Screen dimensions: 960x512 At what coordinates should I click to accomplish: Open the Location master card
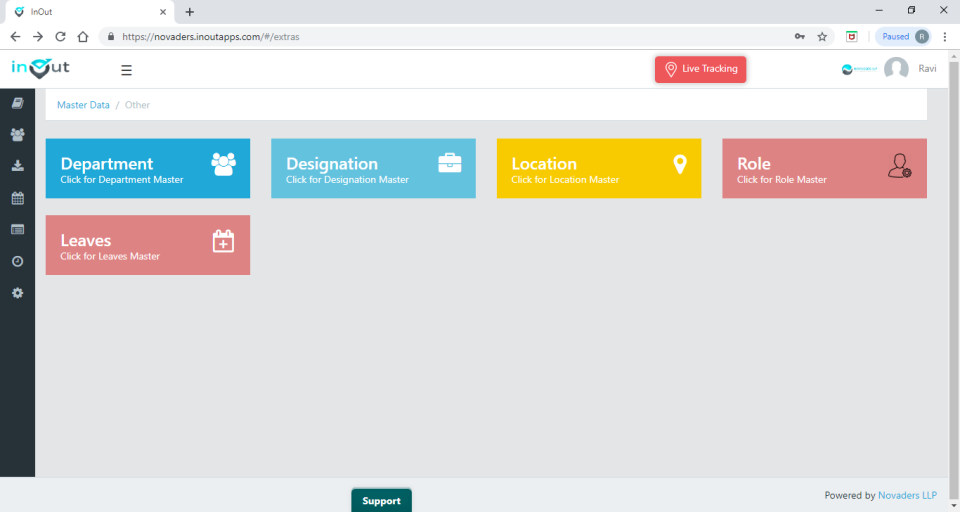(x=599, y=168)
